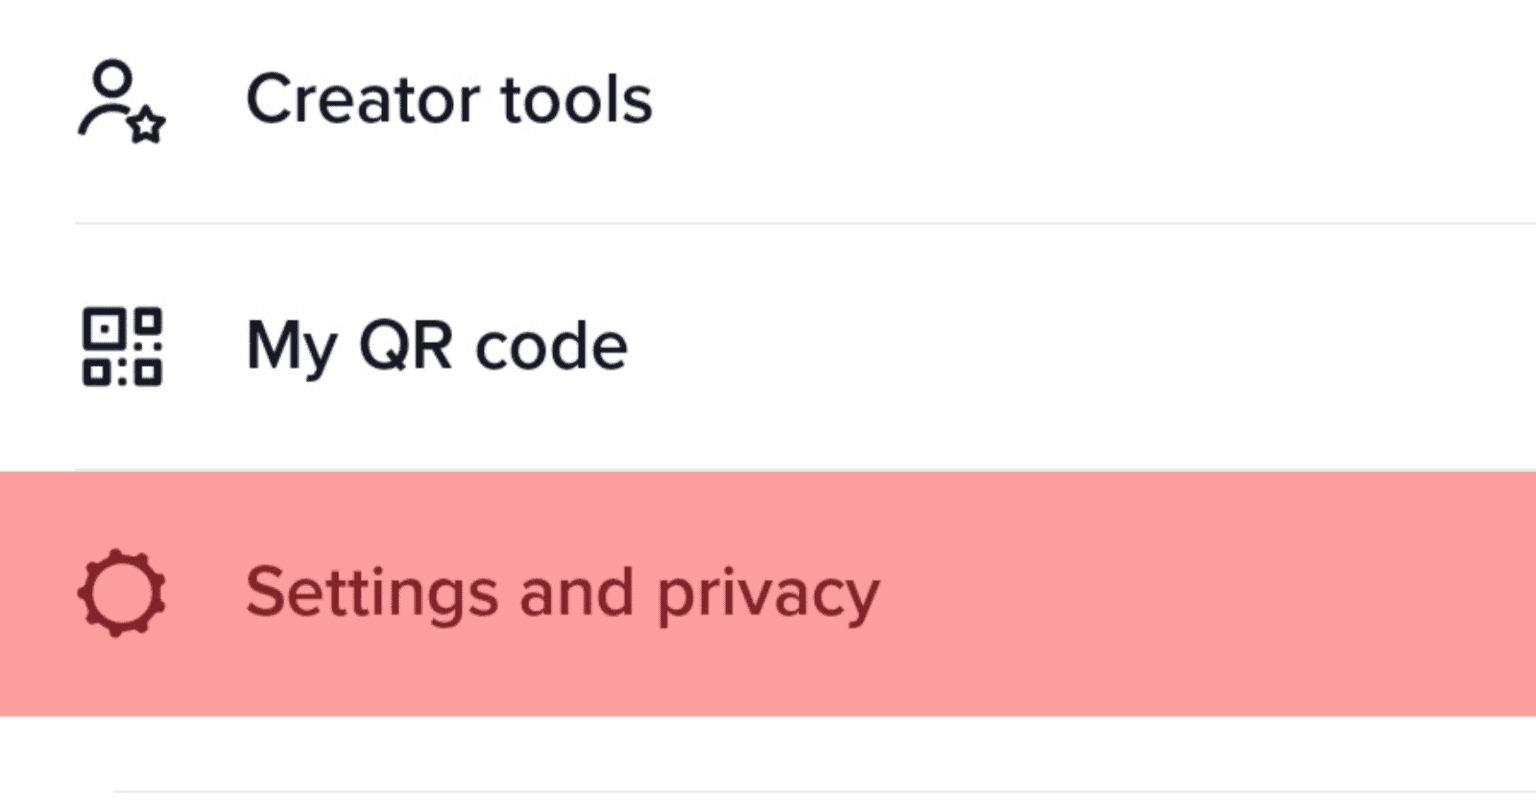This screenshot has height=803, width=1536.
Task: Click the Settings gear icon
Action: click(122, 592)
